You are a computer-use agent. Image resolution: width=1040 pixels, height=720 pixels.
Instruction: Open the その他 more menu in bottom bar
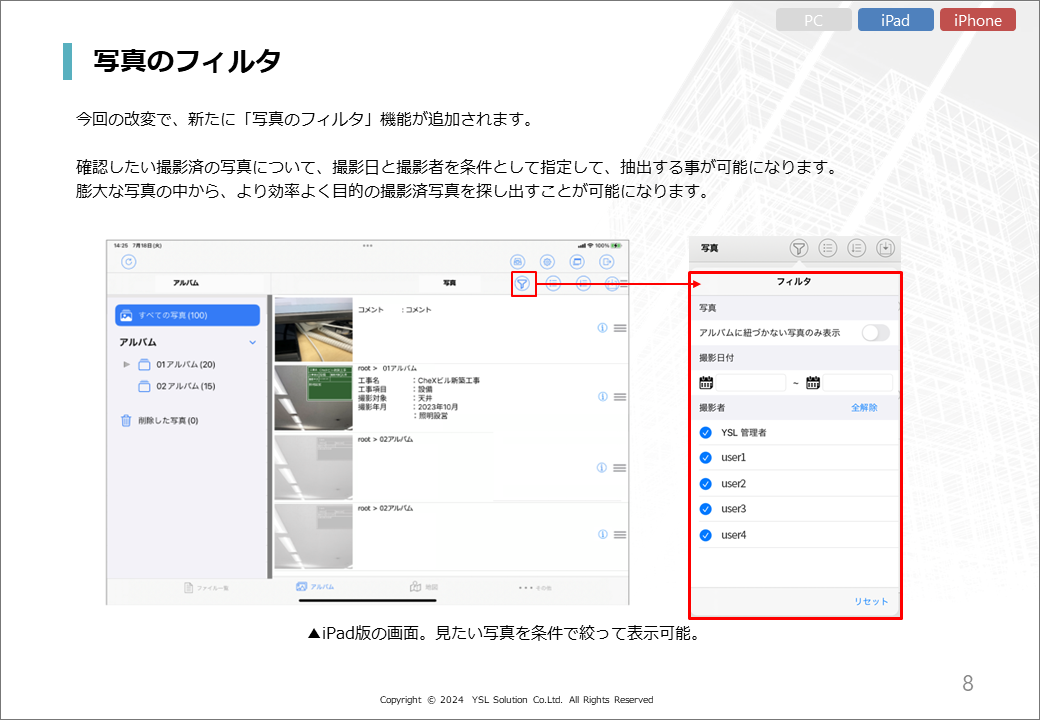pos(534,588)
